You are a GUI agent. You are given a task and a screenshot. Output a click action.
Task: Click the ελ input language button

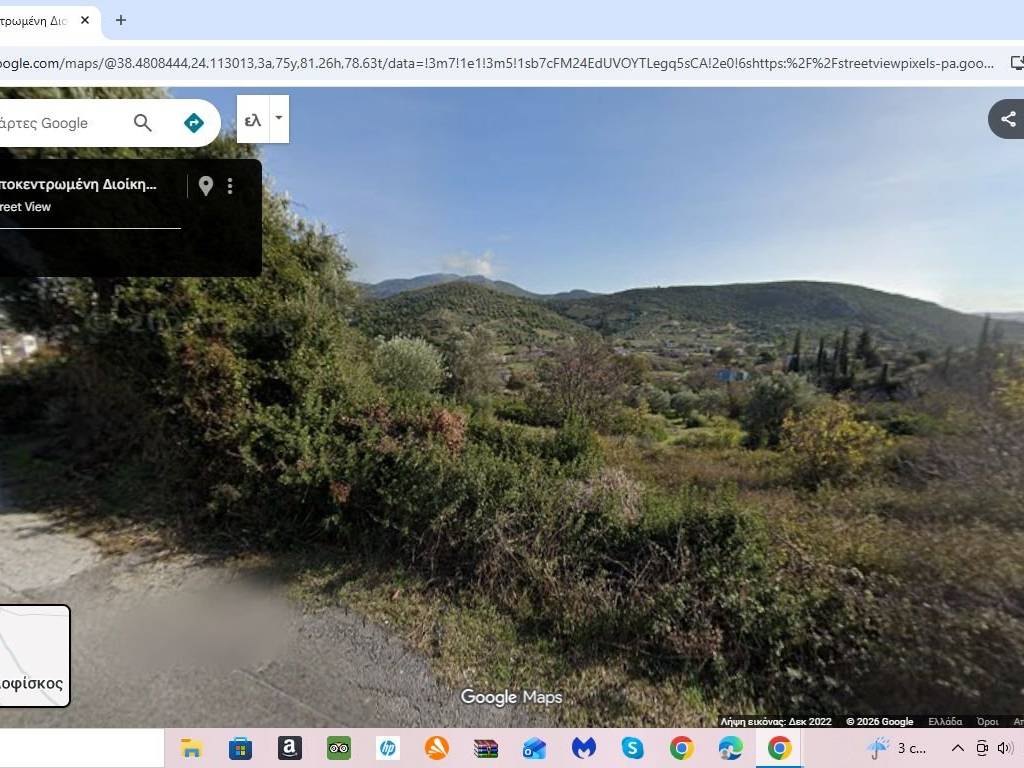[252, 120]
